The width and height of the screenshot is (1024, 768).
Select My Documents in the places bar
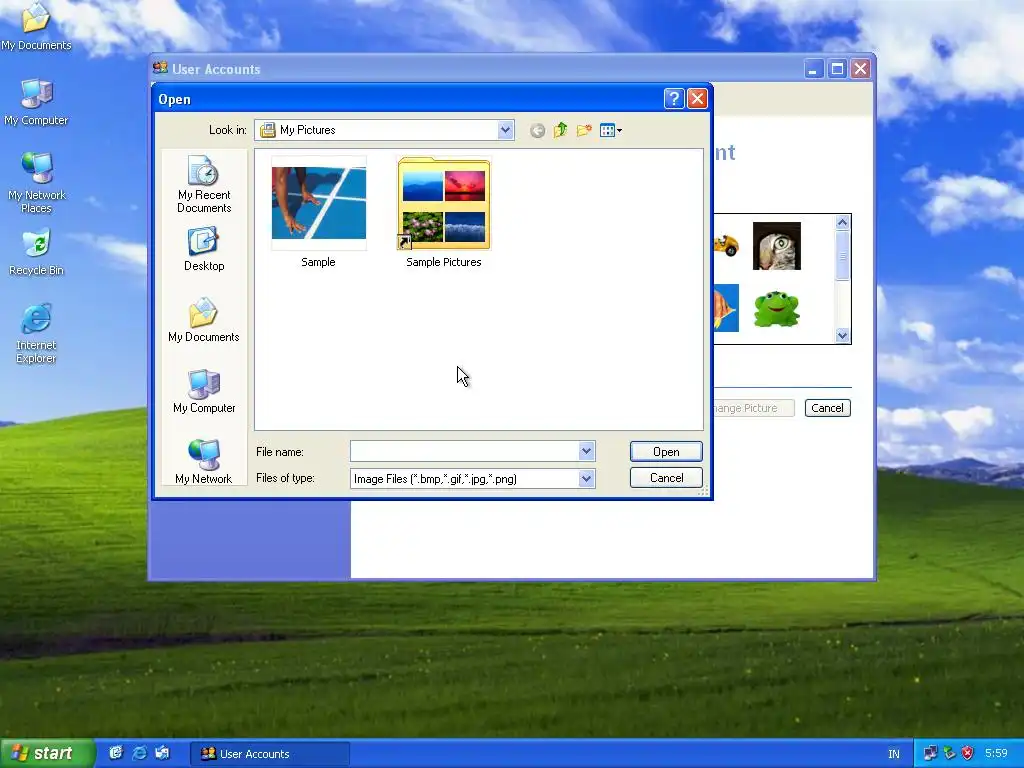pyautogui.click(x=204, y=320)
